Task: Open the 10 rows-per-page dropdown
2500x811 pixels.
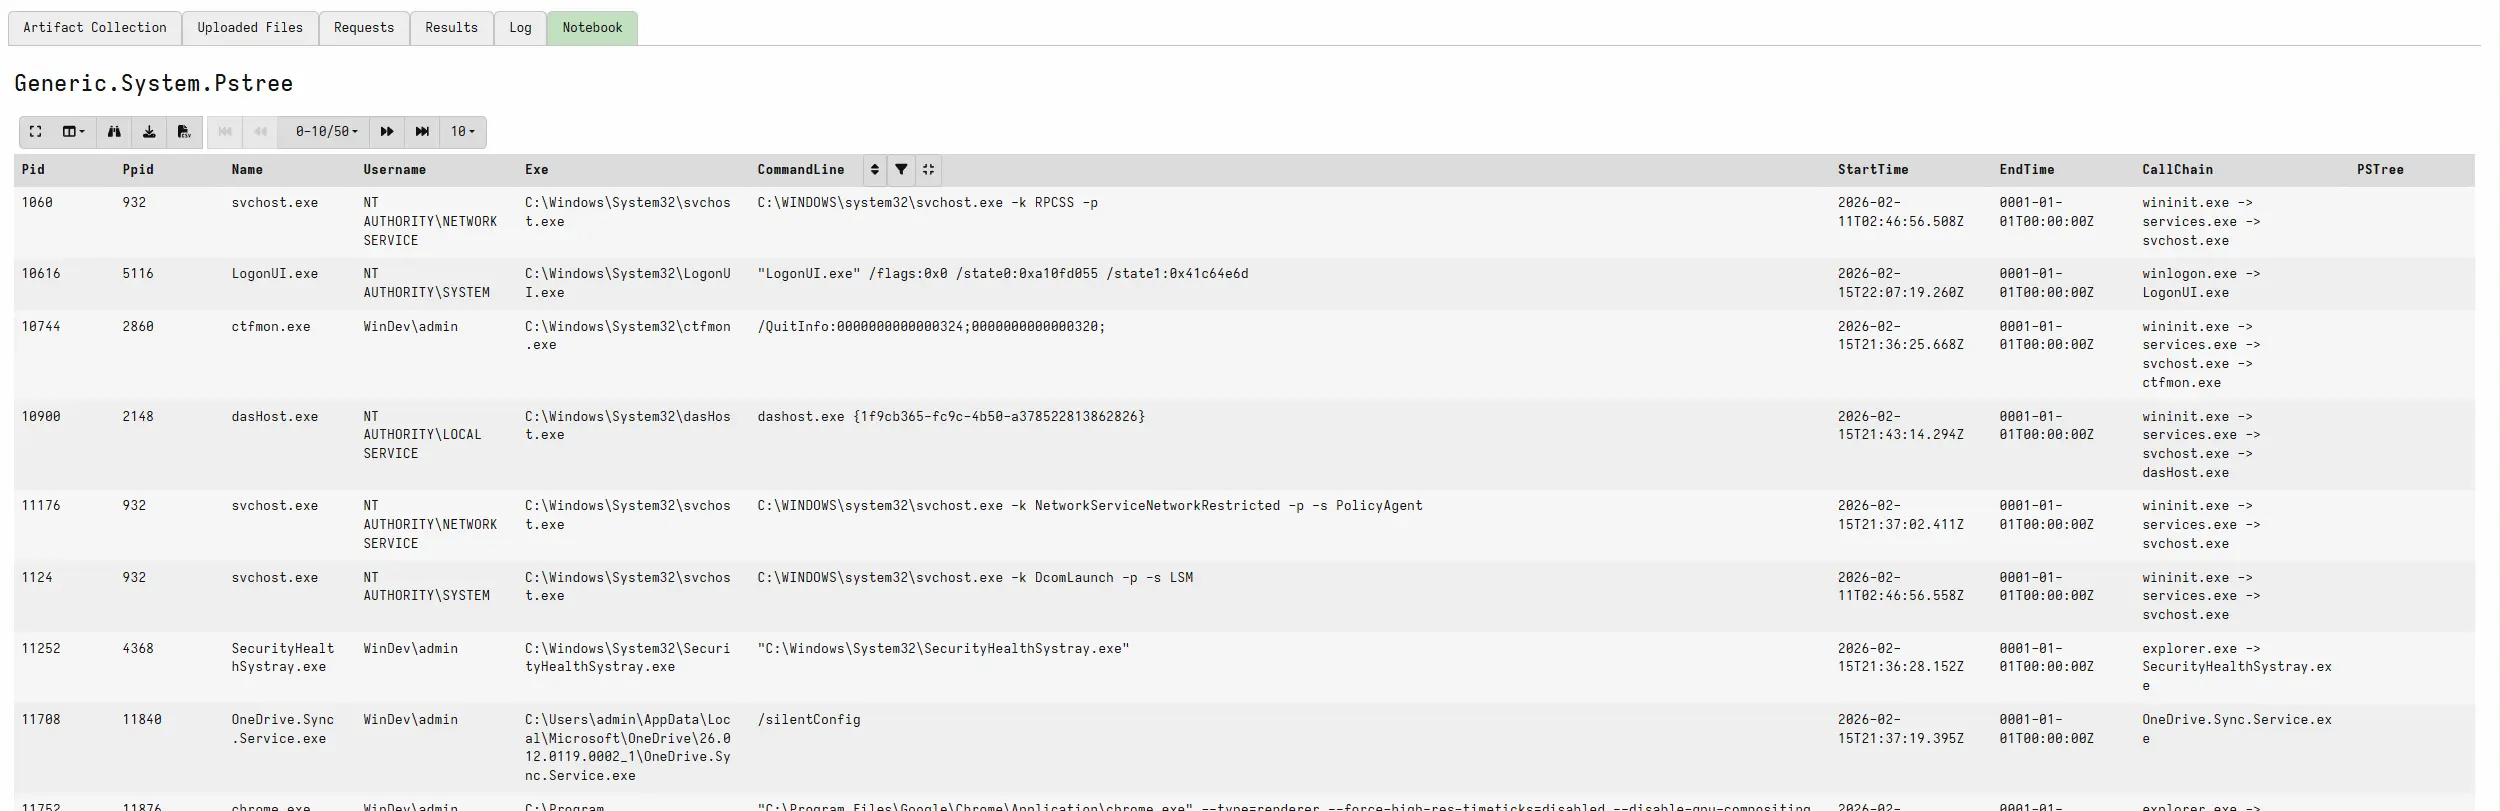Action: 463,132
